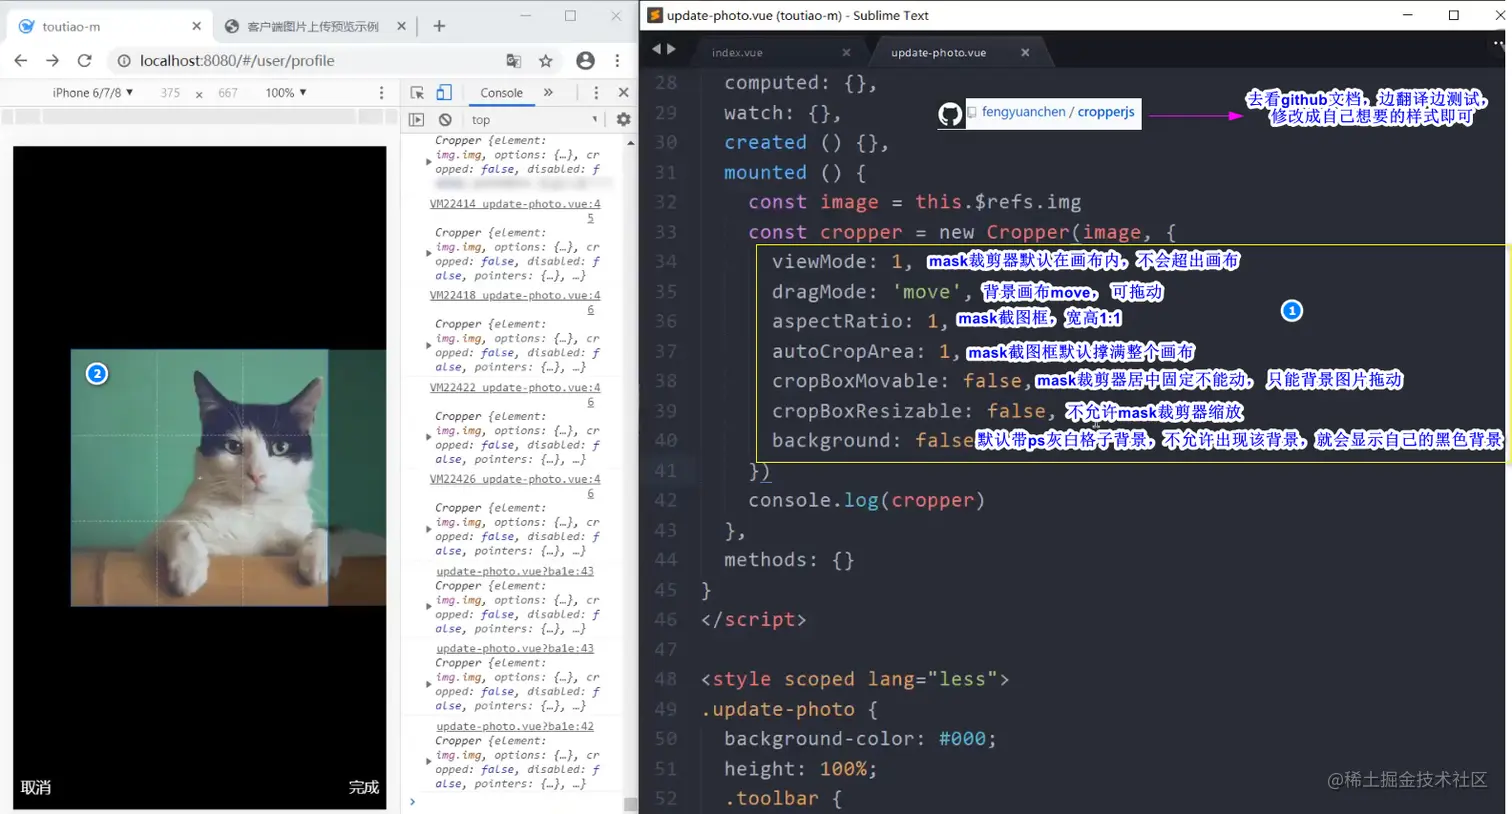
Task: Open the translate page icon in address bar
Action: 514,61
